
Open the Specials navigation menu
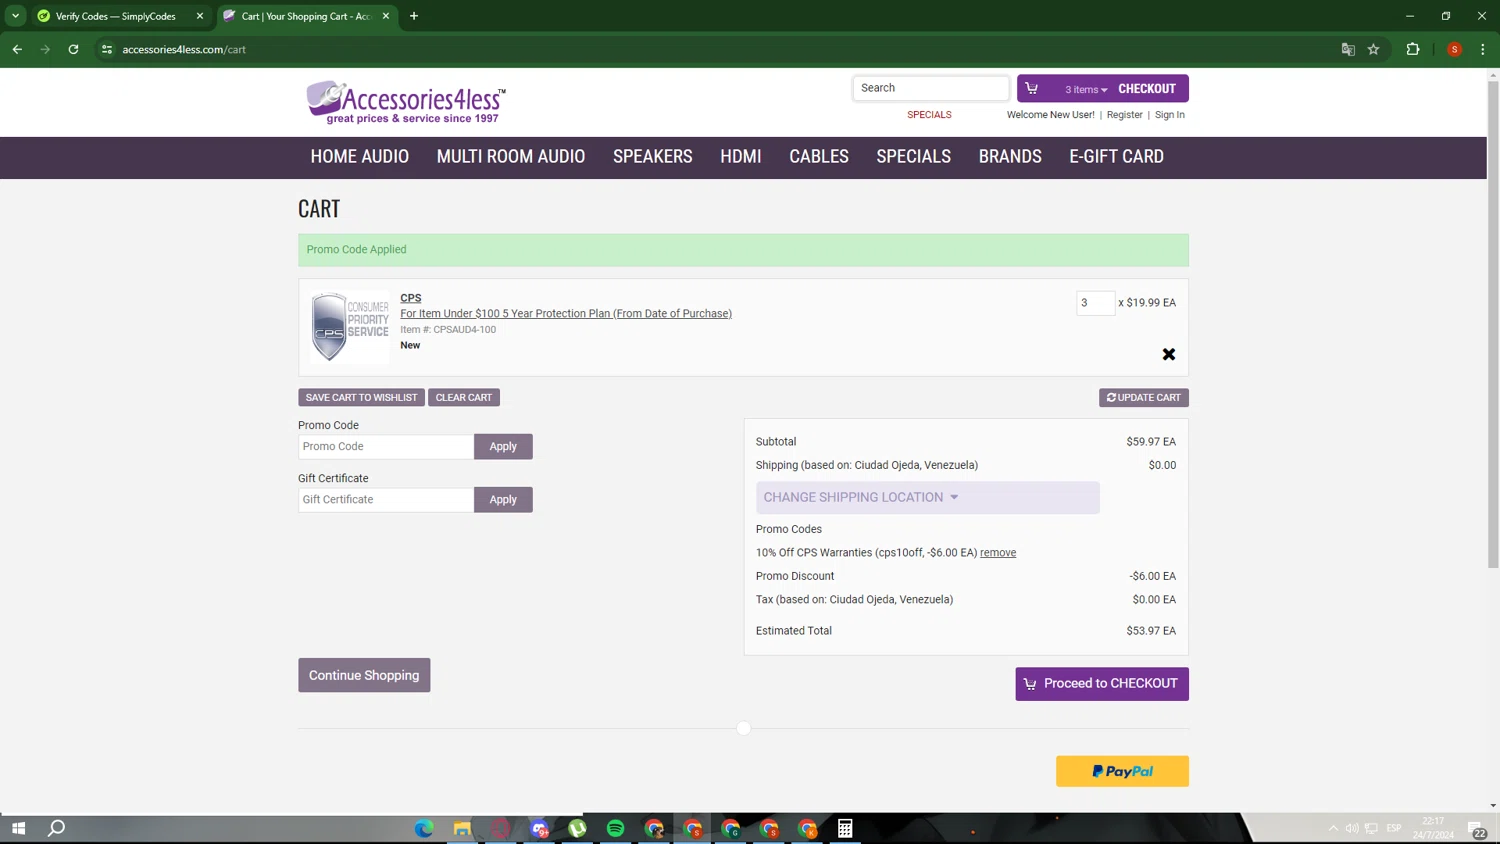pos(913,157)
